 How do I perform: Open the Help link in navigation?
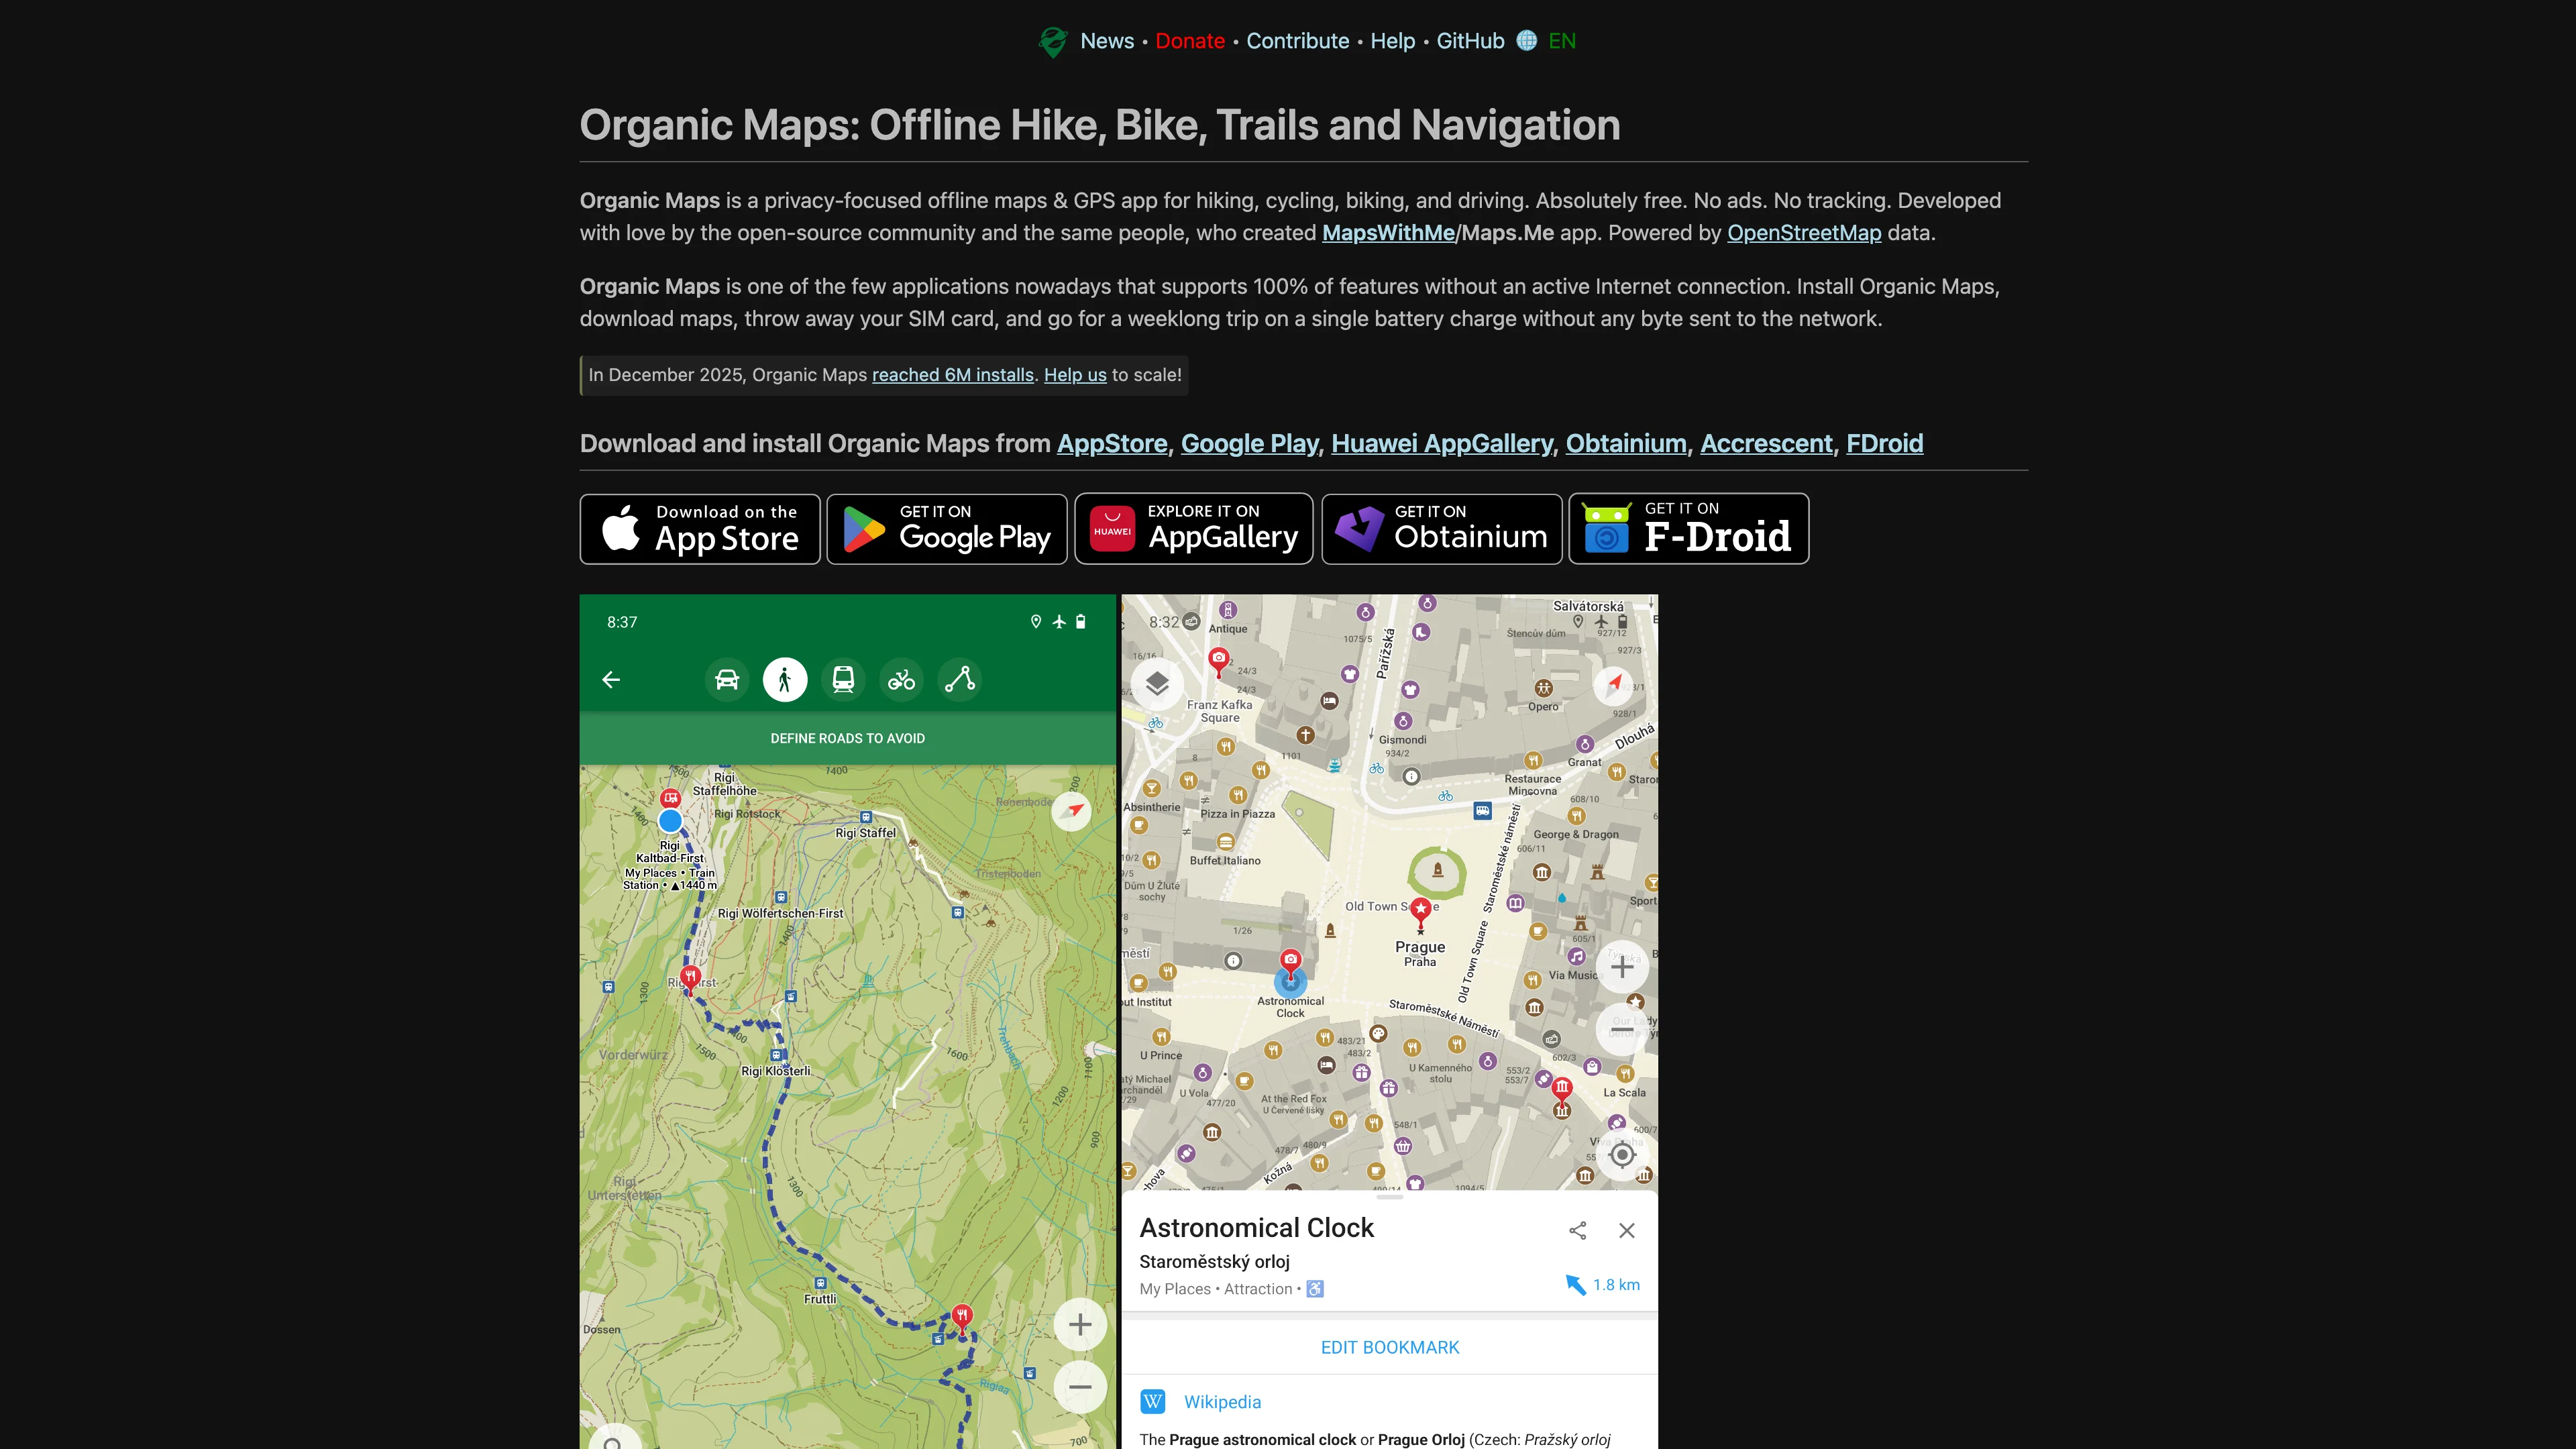pos(1392,41)
